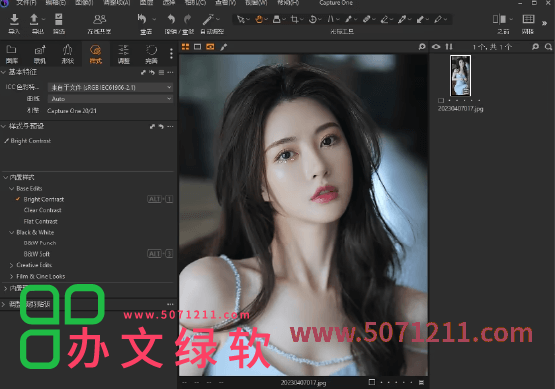Screen dimensions: 555x389
Task: Select the pointer Select cursor tool
Action: tap(240, 19)
